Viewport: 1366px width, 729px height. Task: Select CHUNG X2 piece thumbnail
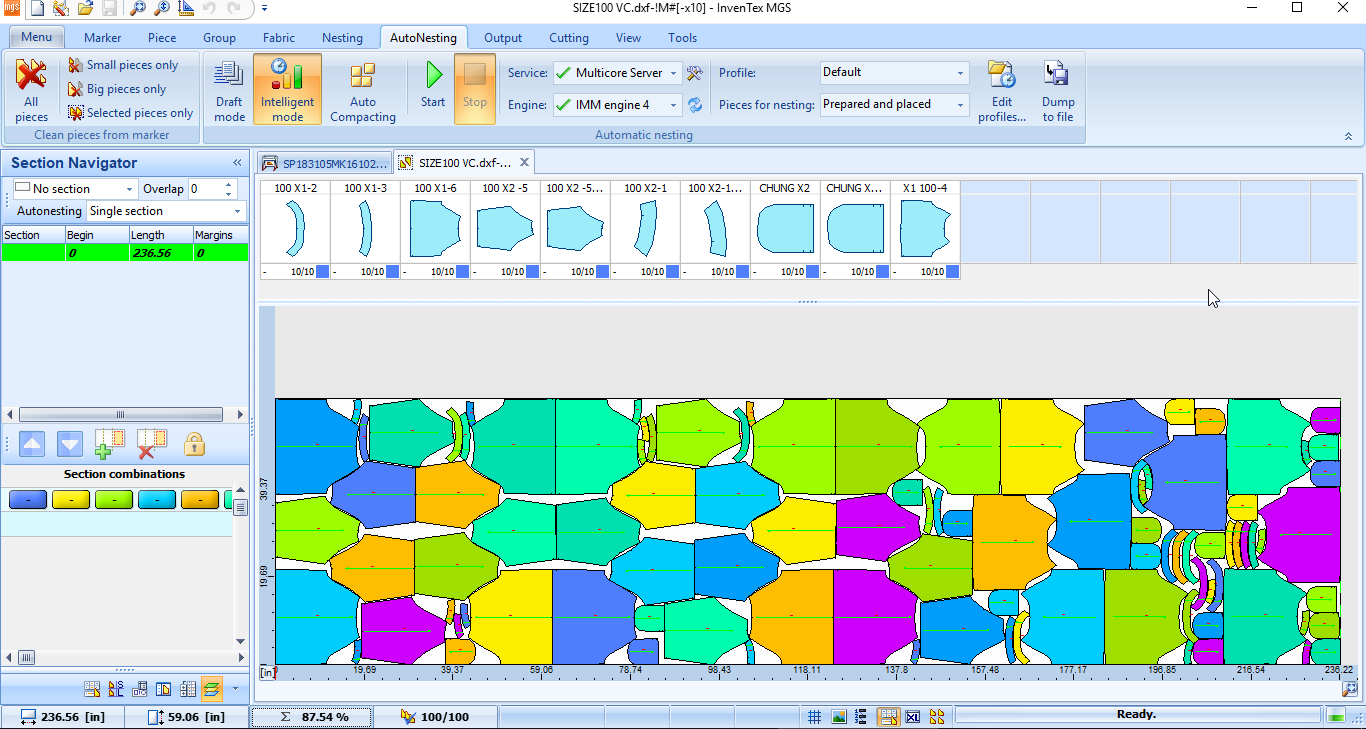(785, 229)
